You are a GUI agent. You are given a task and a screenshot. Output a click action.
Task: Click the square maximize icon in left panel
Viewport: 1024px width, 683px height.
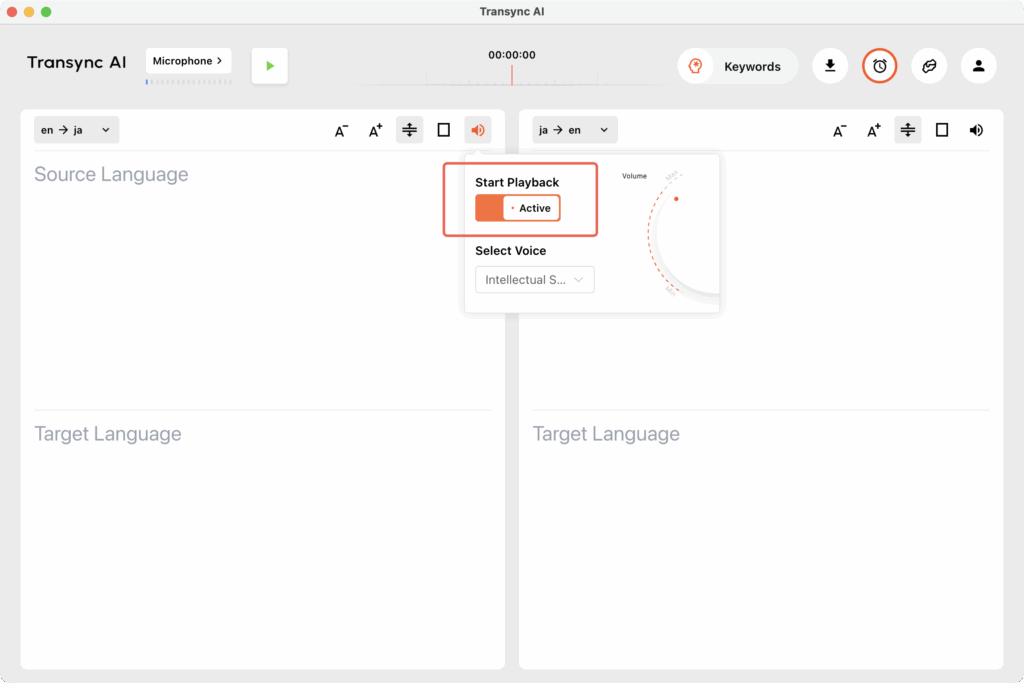(x=443, y=130)
